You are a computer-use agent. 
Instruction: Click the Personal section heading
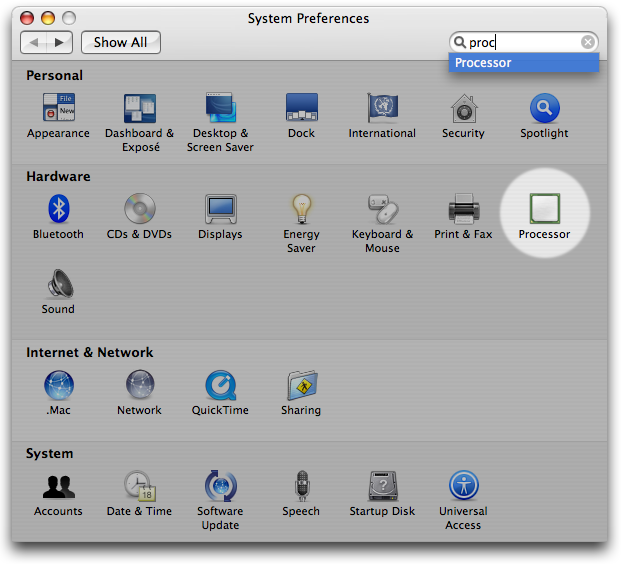click(54, 75)
